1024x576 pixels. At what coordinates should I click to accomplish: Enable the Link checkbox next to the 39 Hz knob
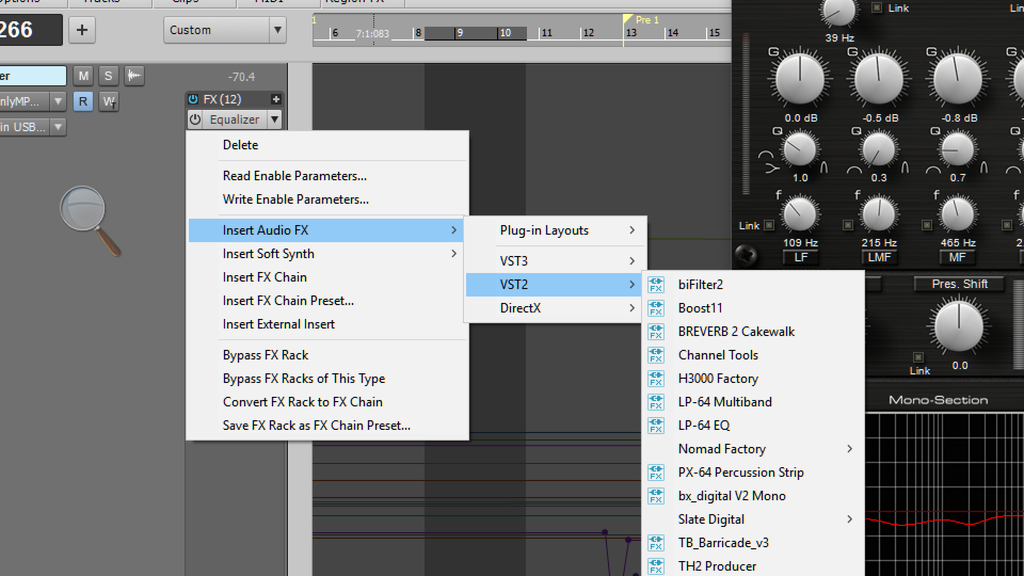877,9
